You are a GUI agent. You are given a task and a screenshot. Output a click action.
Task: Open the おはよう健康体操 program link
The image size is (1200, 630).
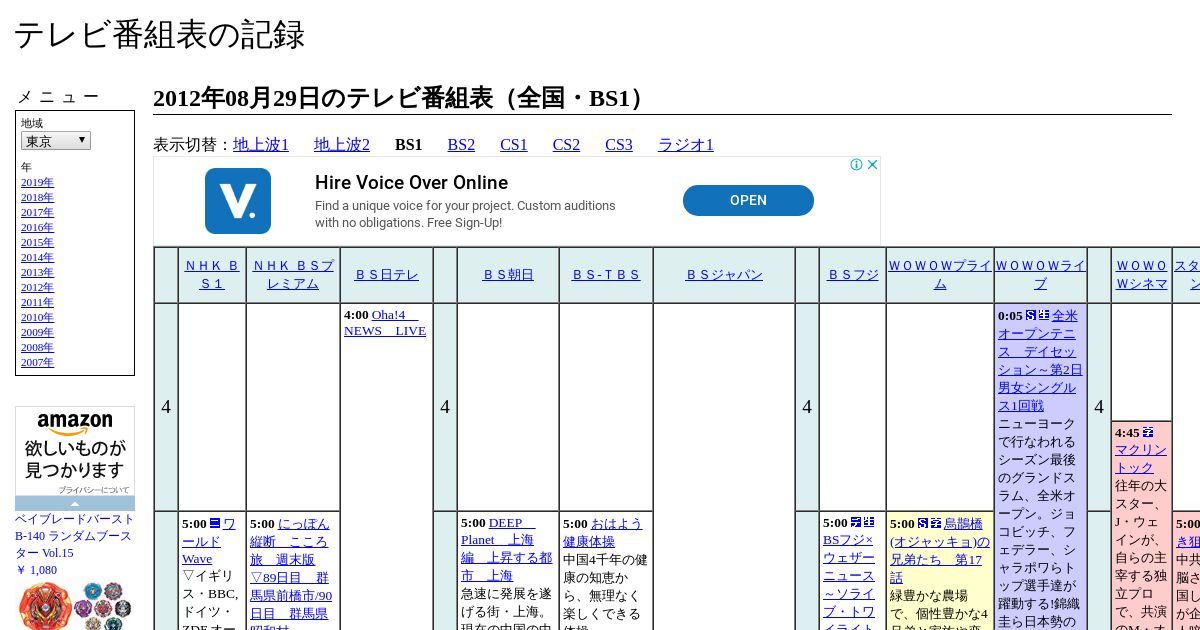coord(603,532)
